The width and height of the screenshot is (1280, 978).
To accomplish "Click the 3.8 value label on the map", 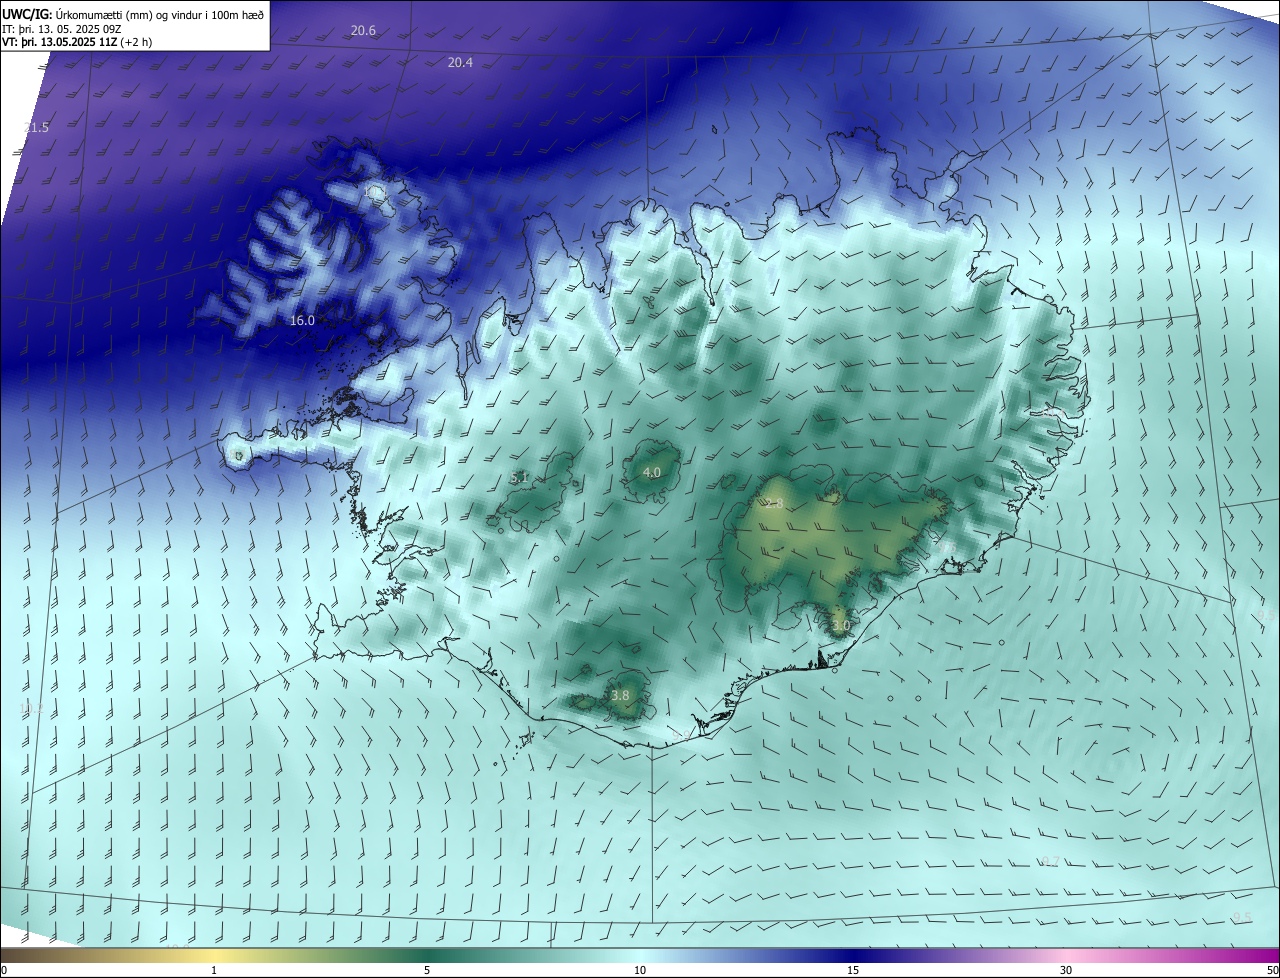I will click(x=620, y=696).
